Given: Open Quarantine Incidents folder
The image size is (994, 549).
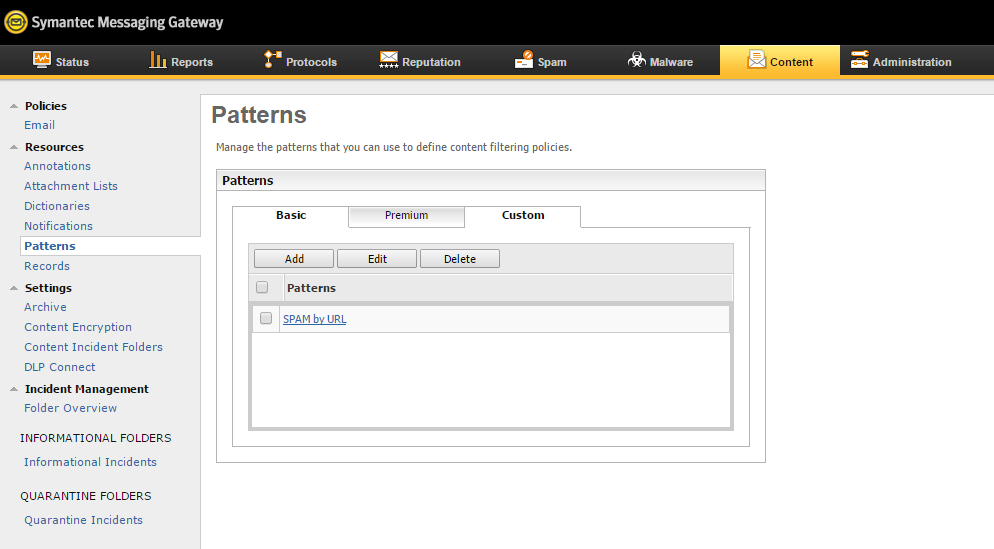Looking at the screenshot, I should coord(83,520).
